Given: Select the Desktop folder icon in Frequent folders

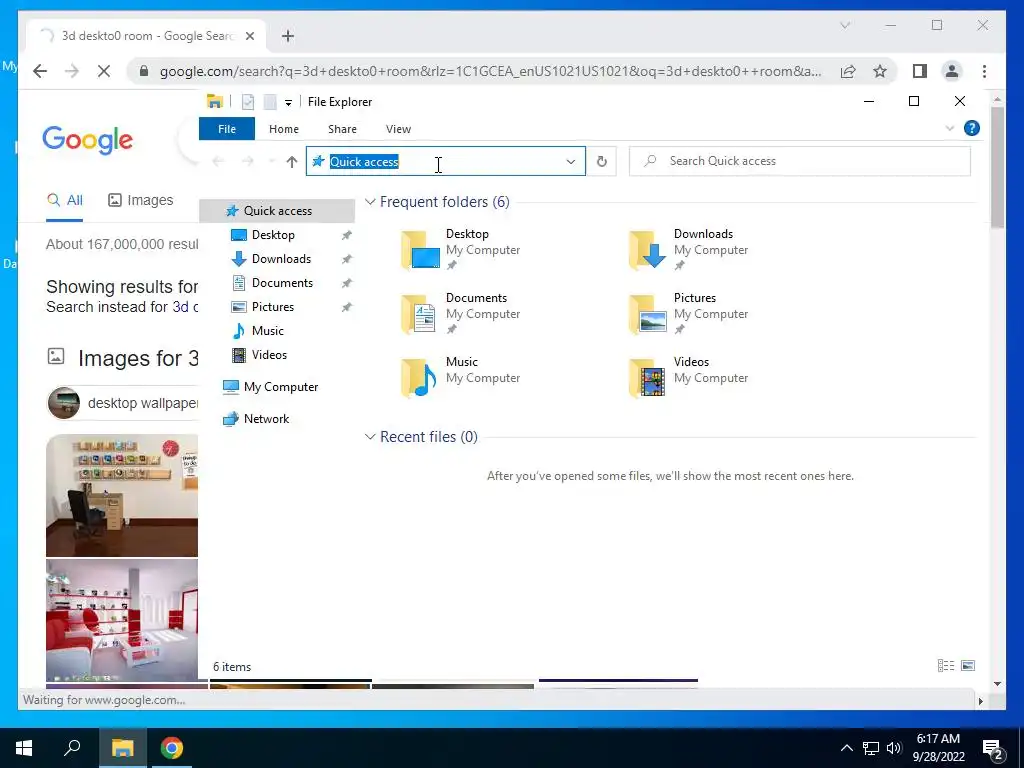Looking at the screenshot, I should (420, 249).
